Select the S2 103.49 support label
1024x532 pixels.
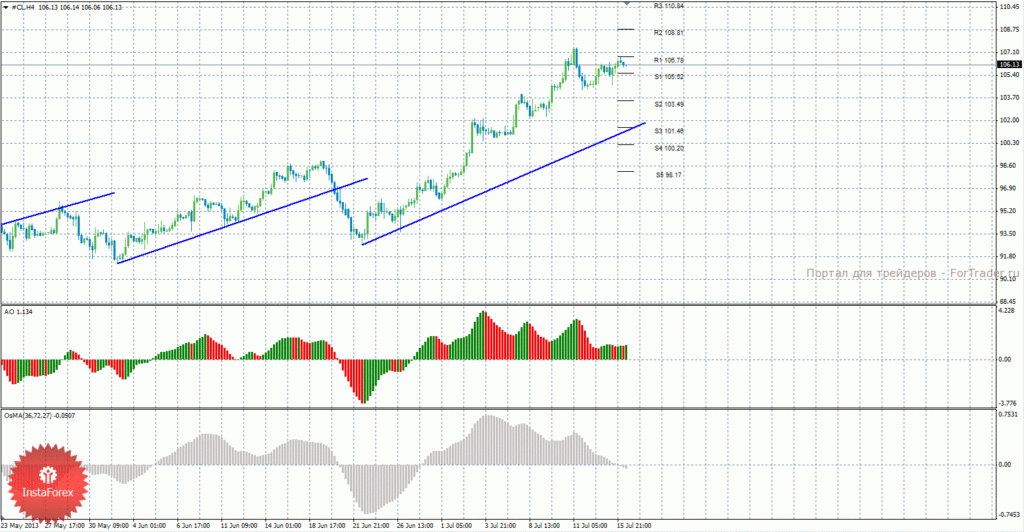[x=669, y=104]
